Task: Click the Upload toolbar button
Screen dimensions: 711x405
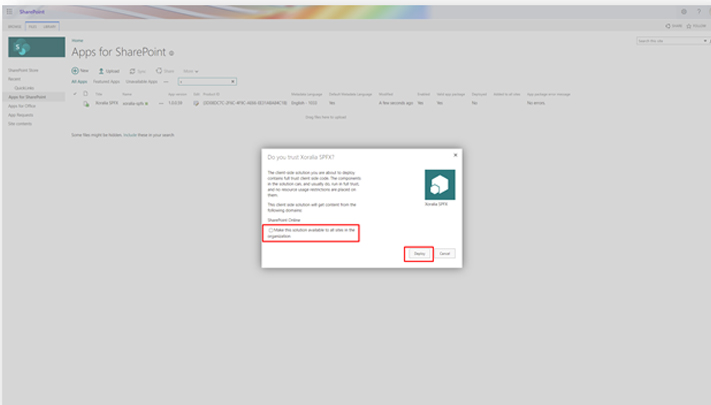Action: (x=109, y=71)
